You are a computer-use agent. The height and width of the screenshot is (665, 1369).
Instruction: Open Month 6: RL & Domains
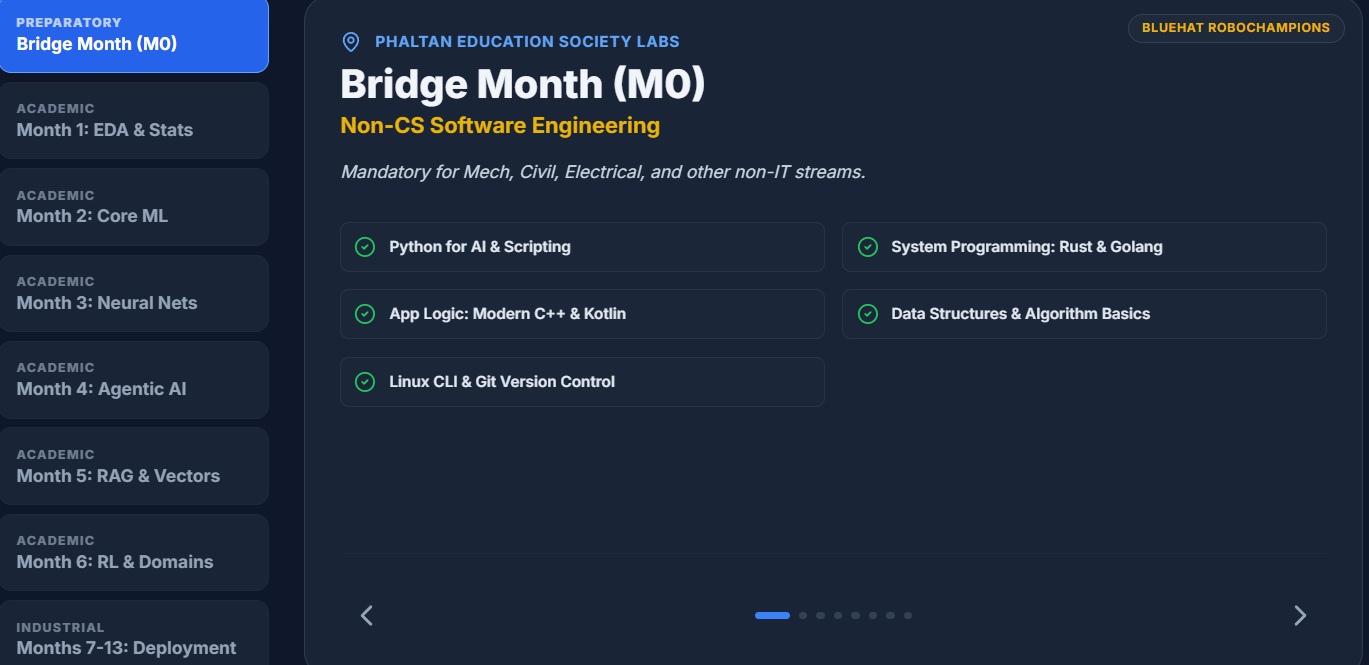tap(134, 553)
